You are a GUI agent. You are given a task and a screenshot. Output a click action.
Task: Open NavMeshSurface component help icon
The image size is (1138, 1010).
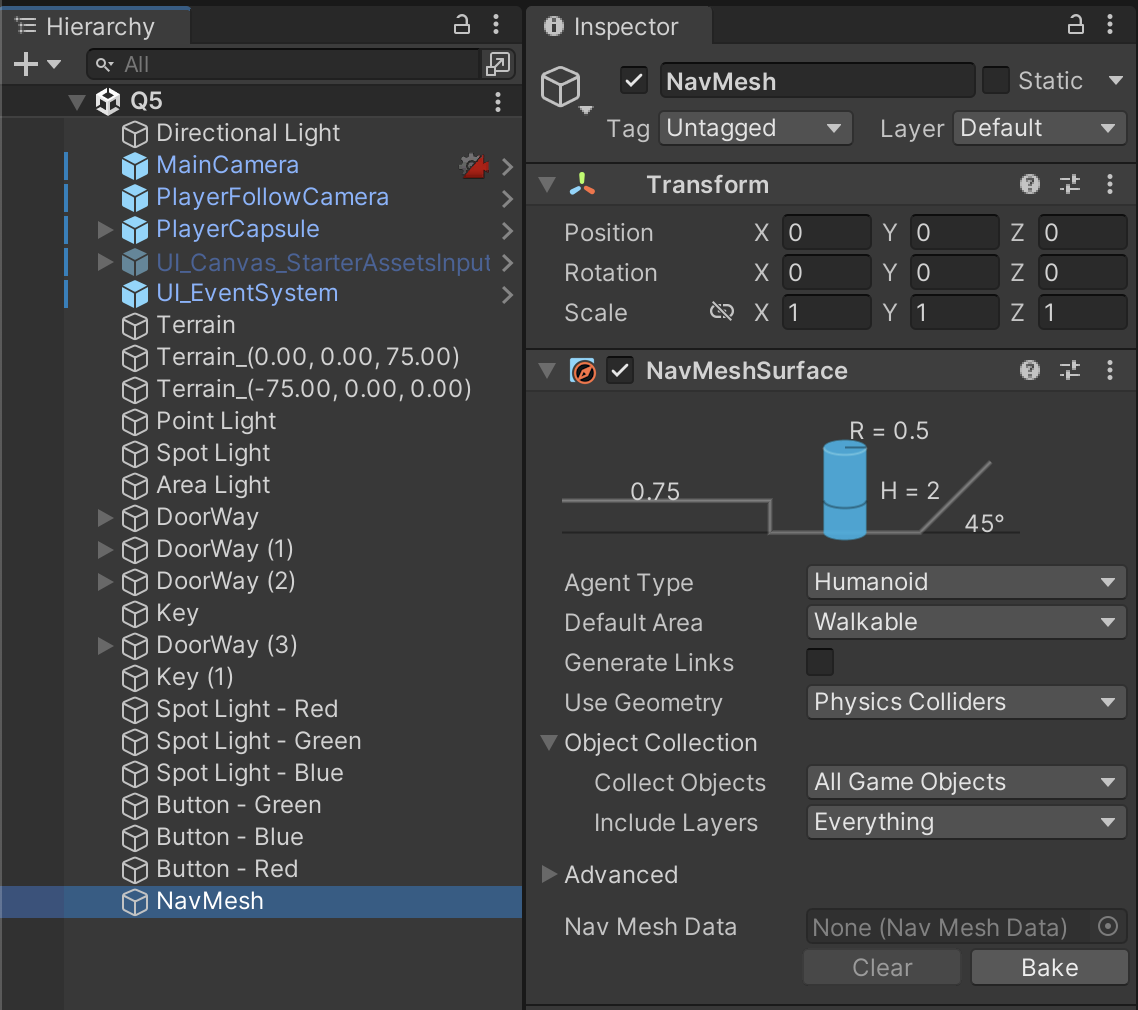pyautogui.click(x=1029, y=370)
